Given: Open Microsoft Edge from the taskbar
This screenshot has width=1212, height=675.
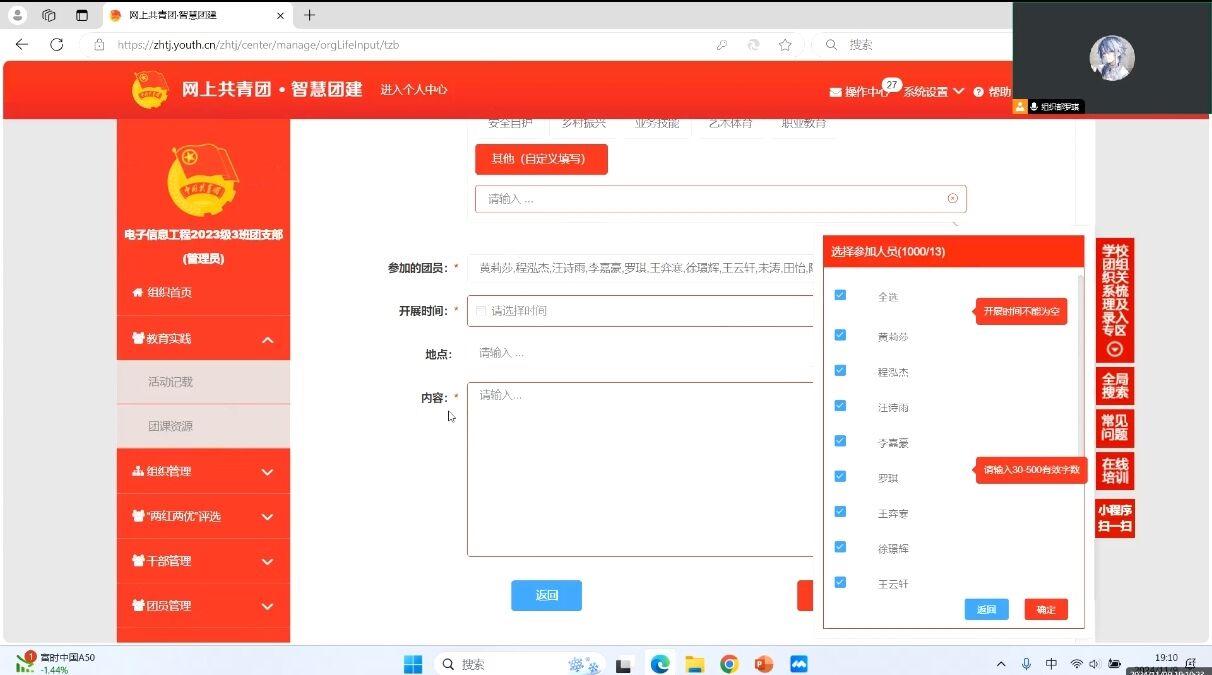Looking at the screenshot, I should [660, 664].
